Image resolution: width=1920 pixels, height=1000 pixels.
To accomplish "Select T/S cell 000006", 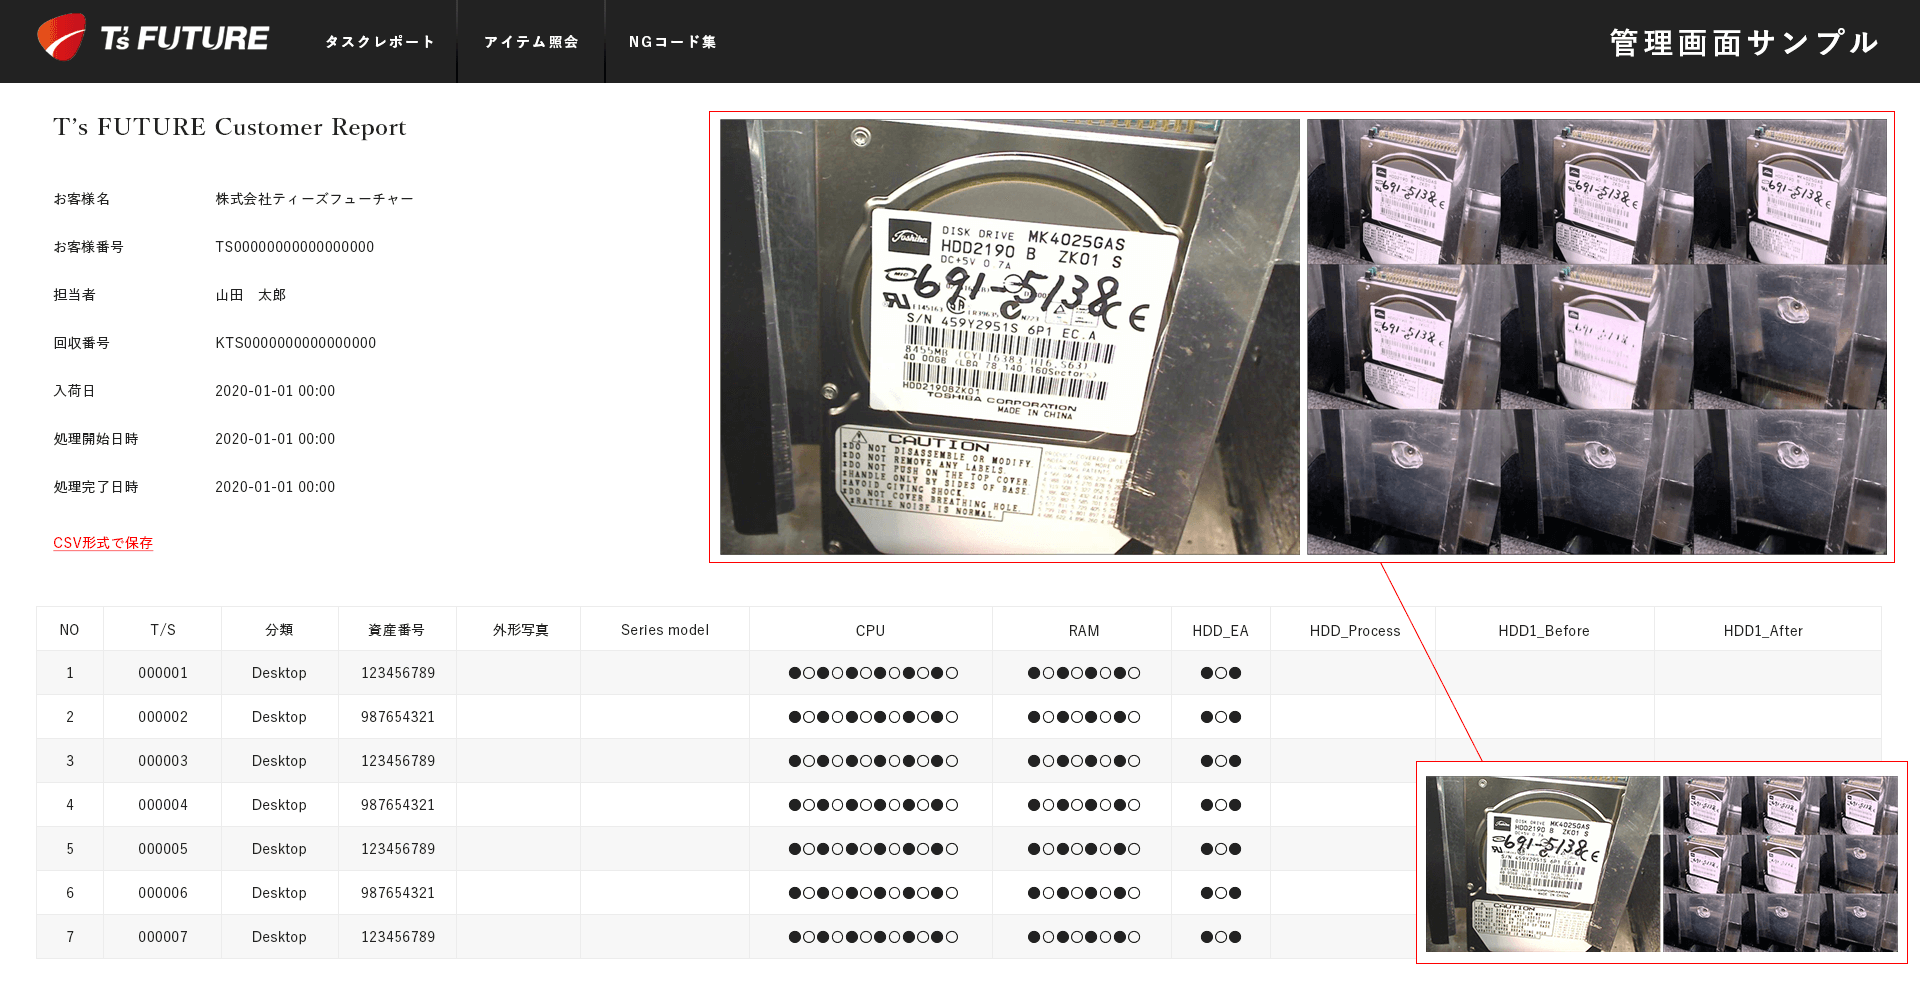I will coord(163,893).
